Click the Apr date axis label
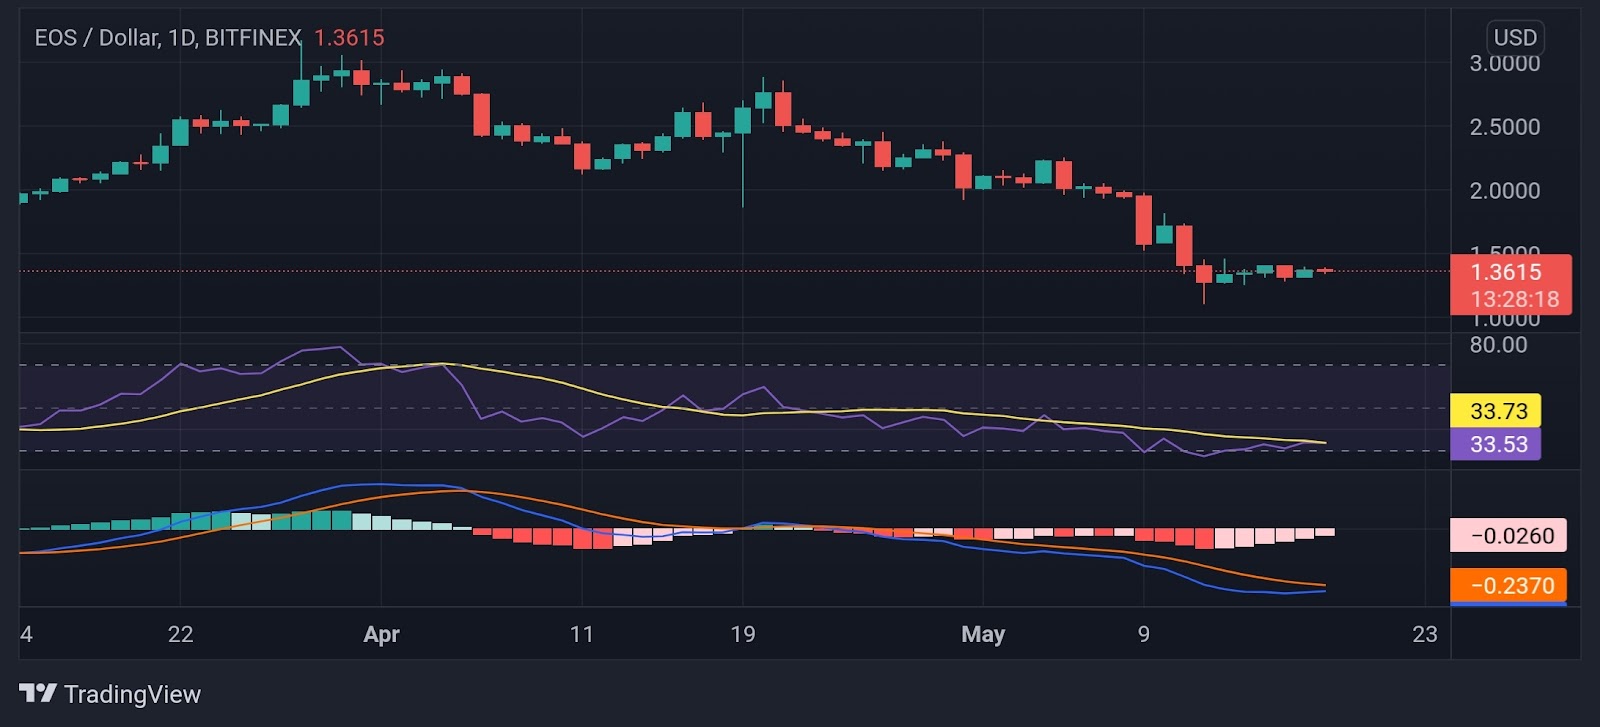 click(x=382, y=634)
